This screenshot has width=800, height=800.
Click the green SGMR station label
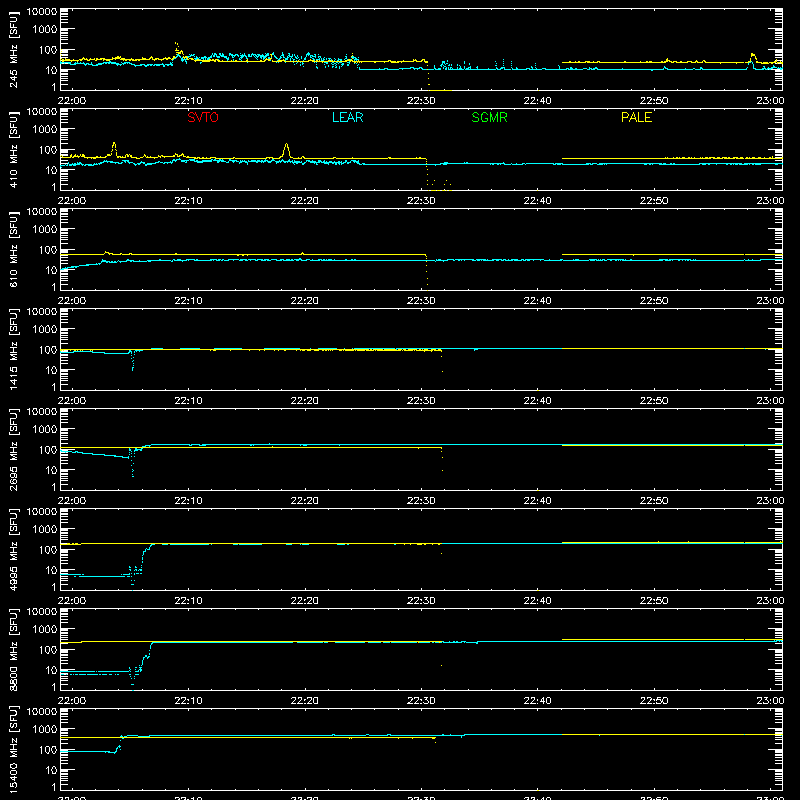[489, 117]
